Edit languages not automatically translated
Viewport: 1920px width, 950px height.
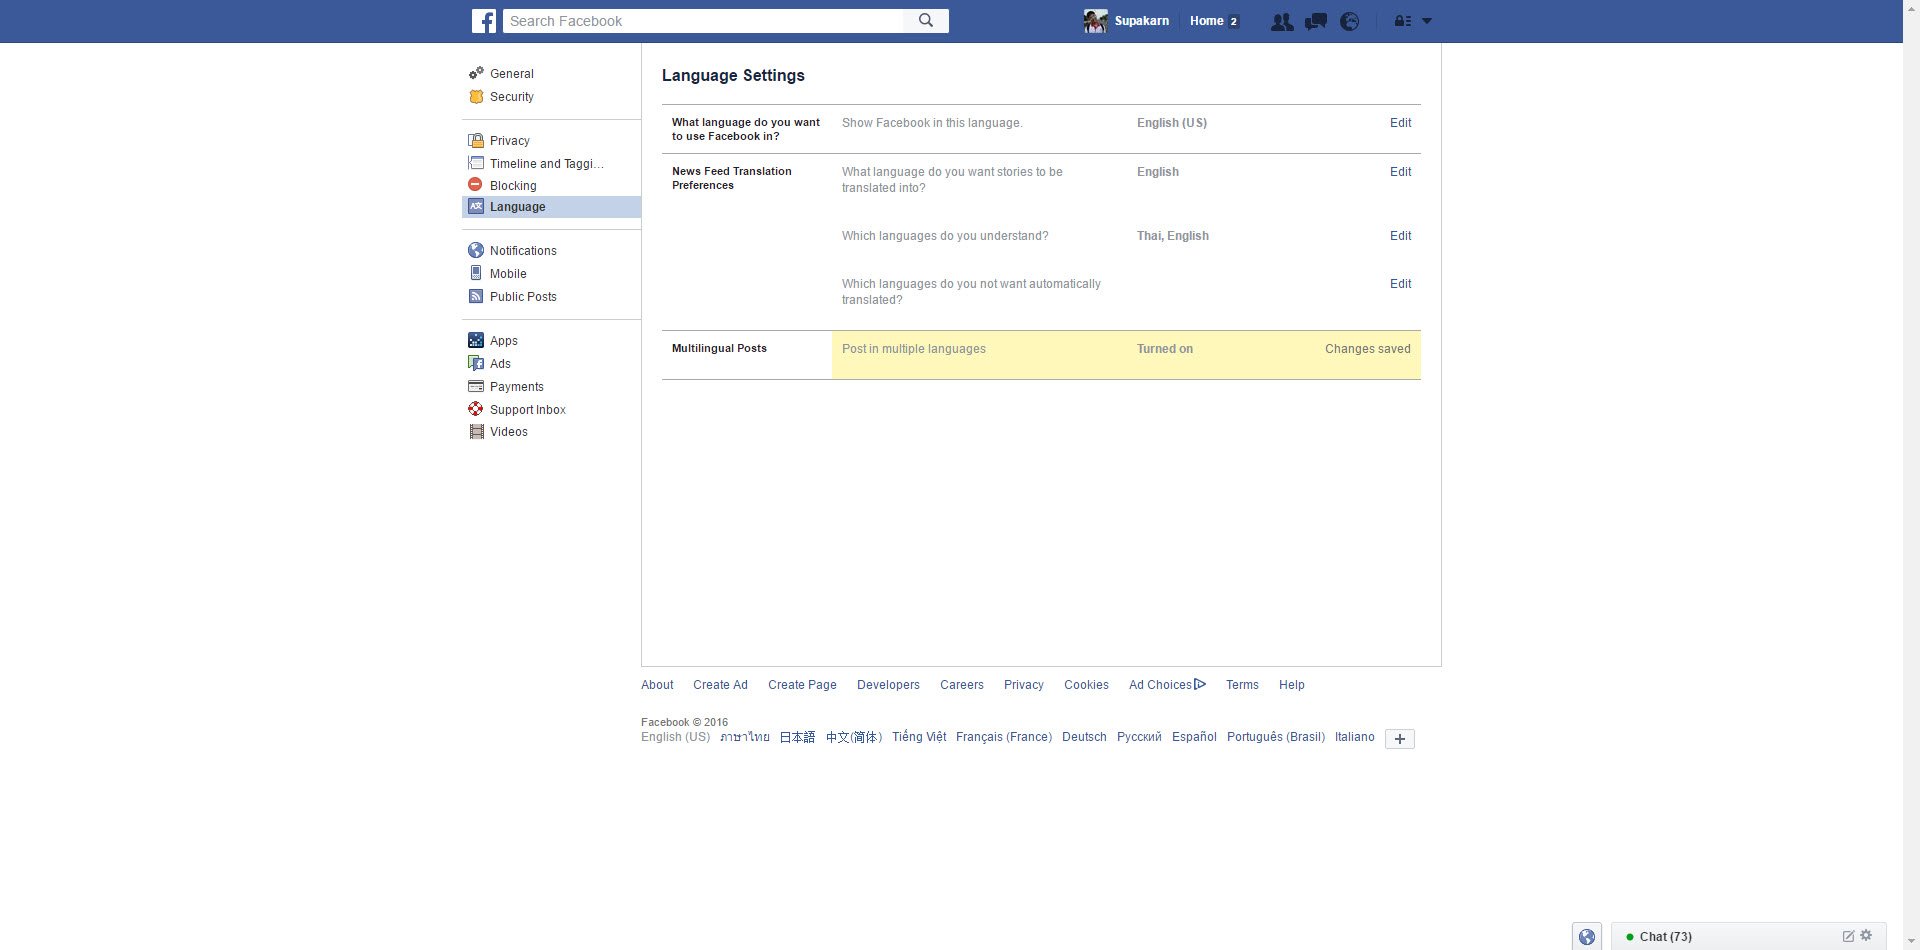point(1400,284)
